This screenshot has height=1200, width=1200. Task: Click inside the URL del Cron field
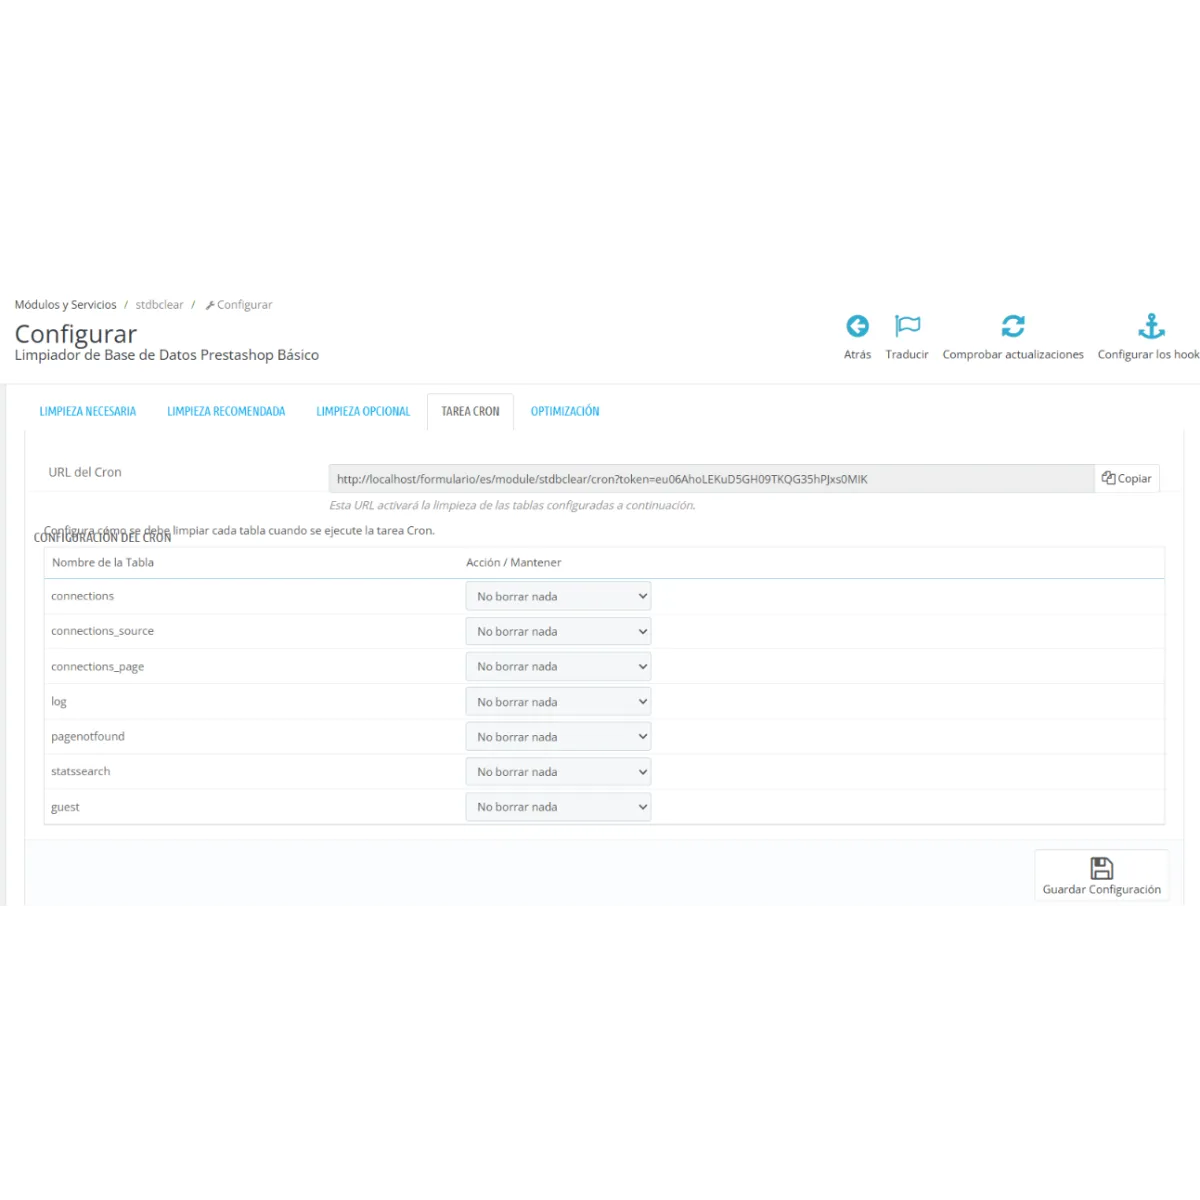[711, 479]
